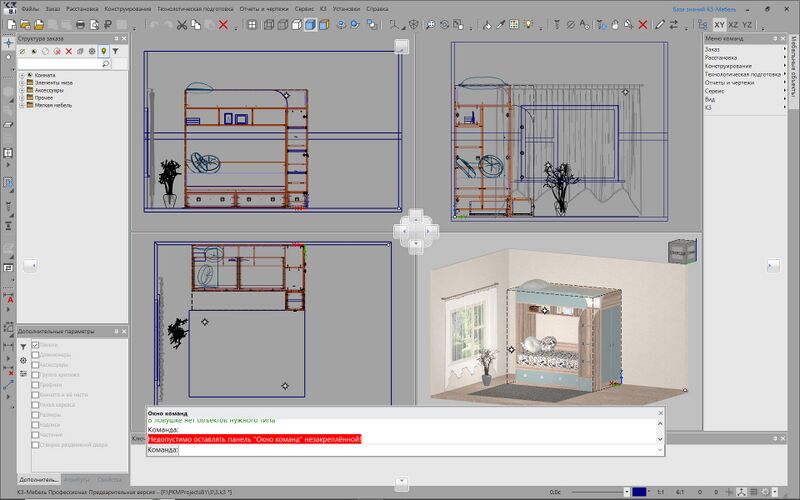
Task: Click the gear icon in Дополнительные параметры
Action: pos(23,360)
